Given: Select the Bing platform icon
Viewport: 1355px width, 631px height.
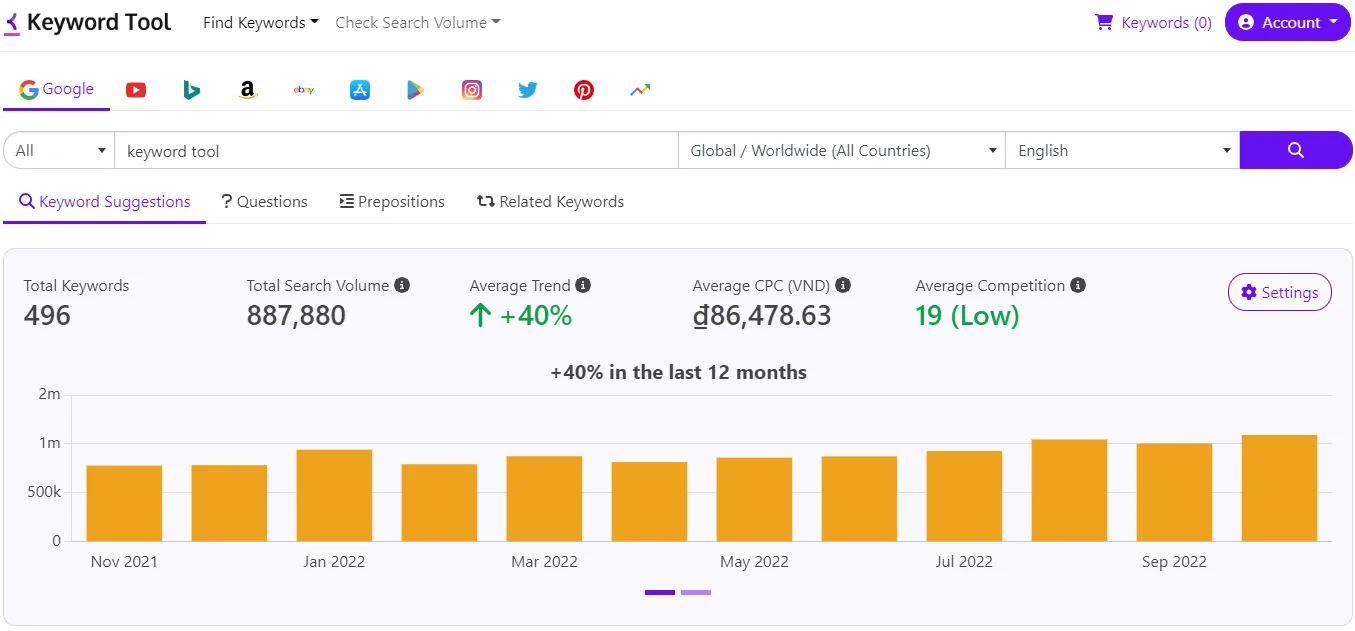Looking at the screenshot, I should pyautogui.click(x=191, y=89).
